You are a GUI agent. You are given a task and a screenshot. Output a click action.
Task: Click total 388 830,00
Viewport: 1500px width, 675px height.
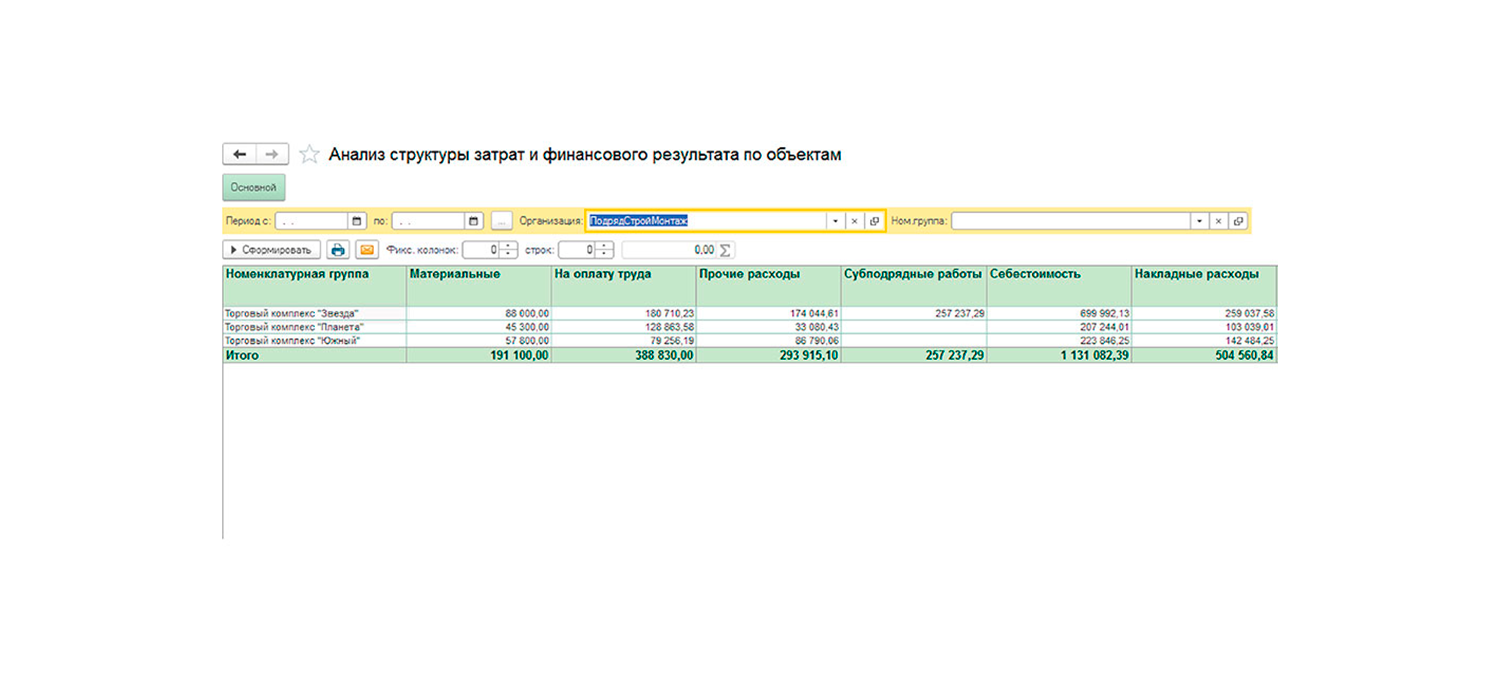(x=624, y=355)
